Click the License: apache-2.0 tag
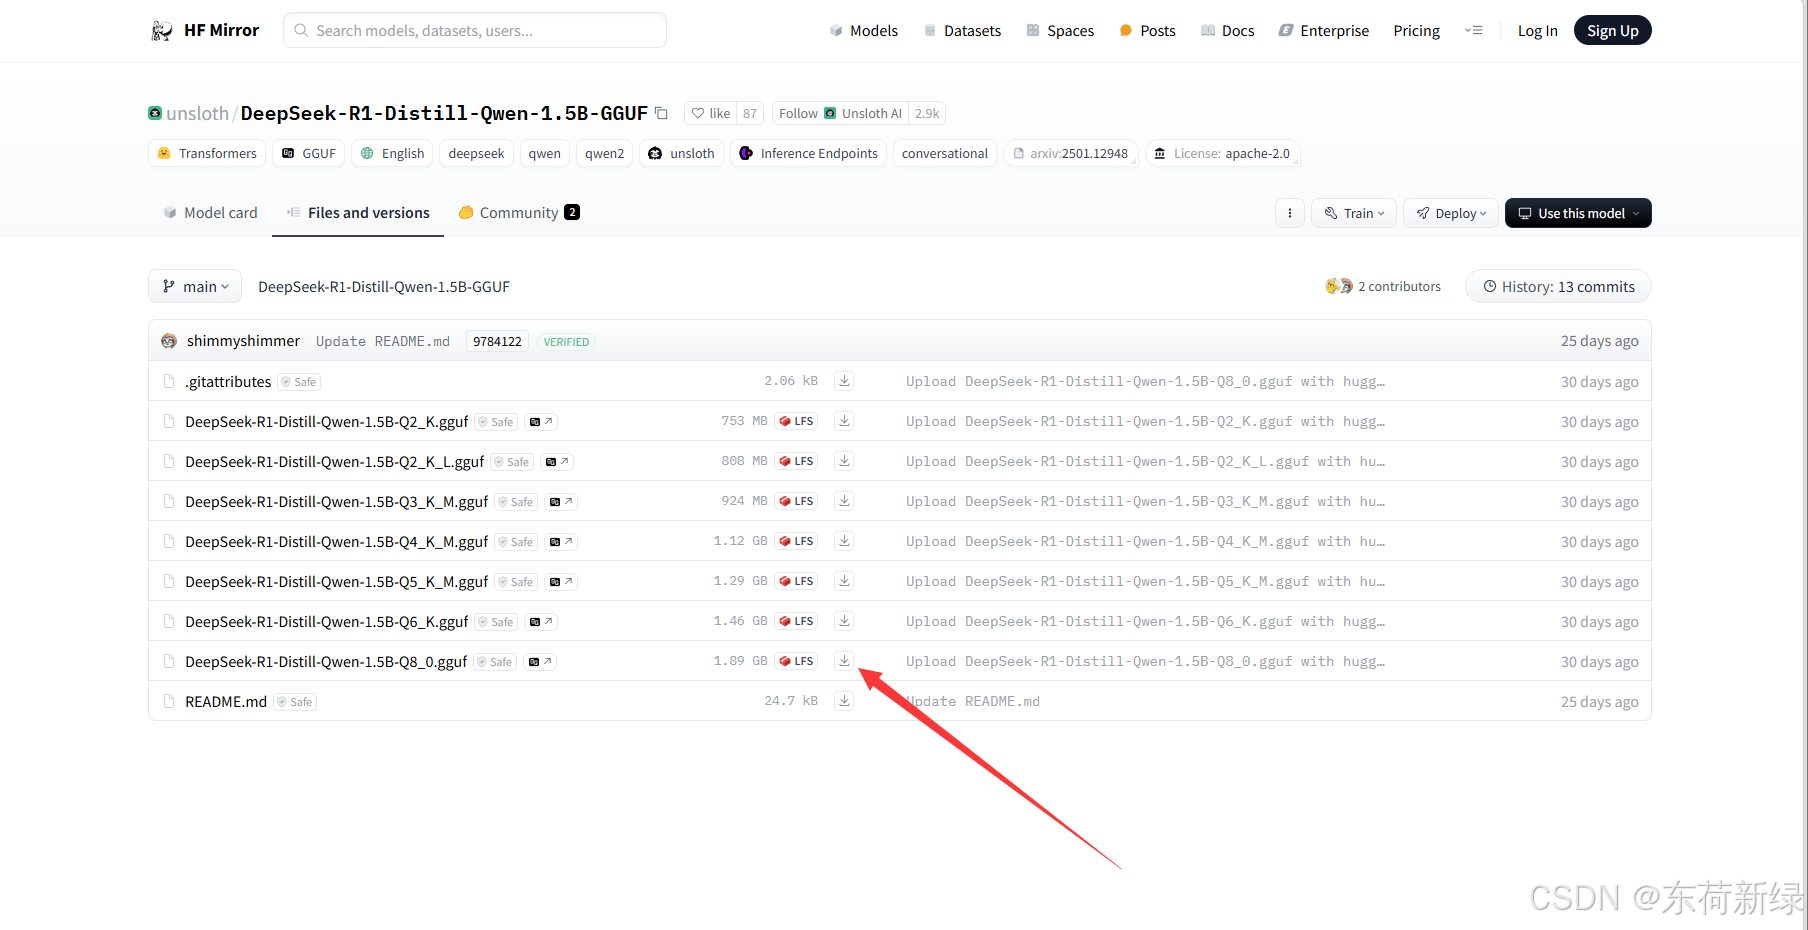The width and height of the screenshot is (1808, 930). [x=1222, y=153]
